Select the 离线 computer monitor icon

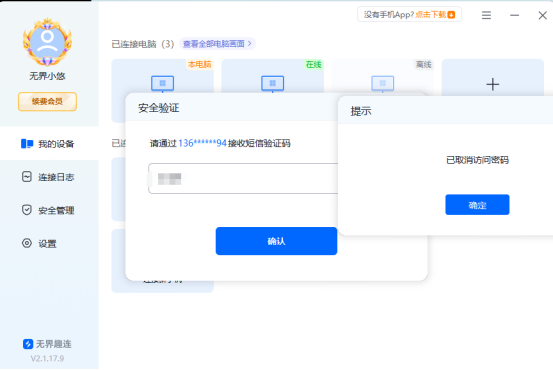click(x=383, y=84)
